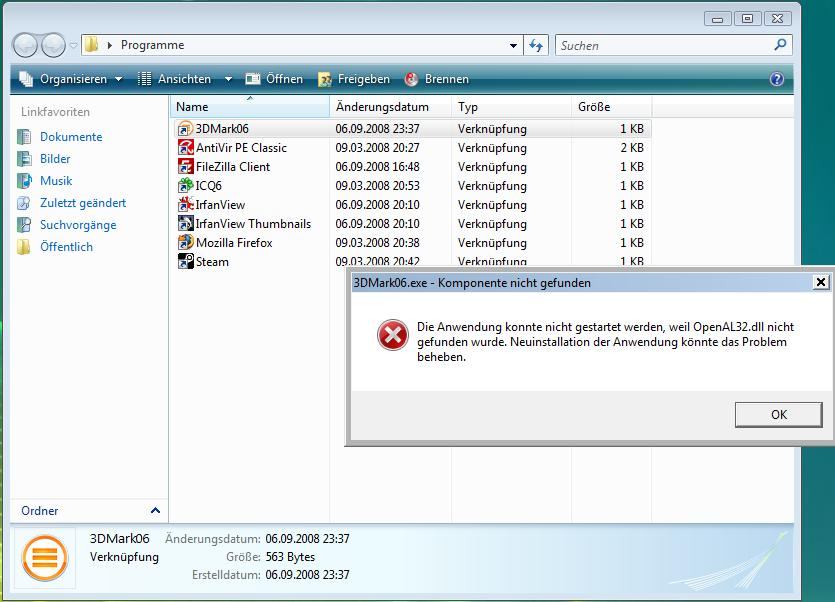Click the Zuletzt geändert icon in the sidebar
The height and width of the screenshot is (602, 835).
pos(24,203)
